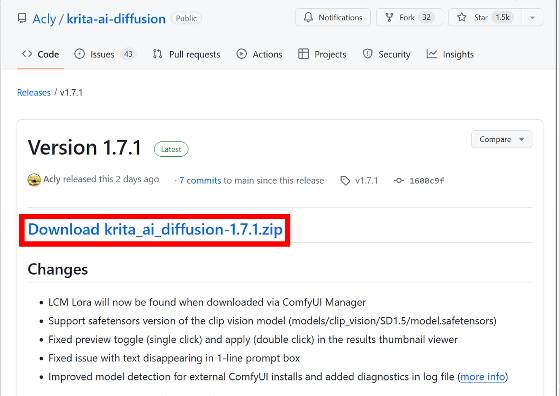Click the fork count 32

(426, 17)
